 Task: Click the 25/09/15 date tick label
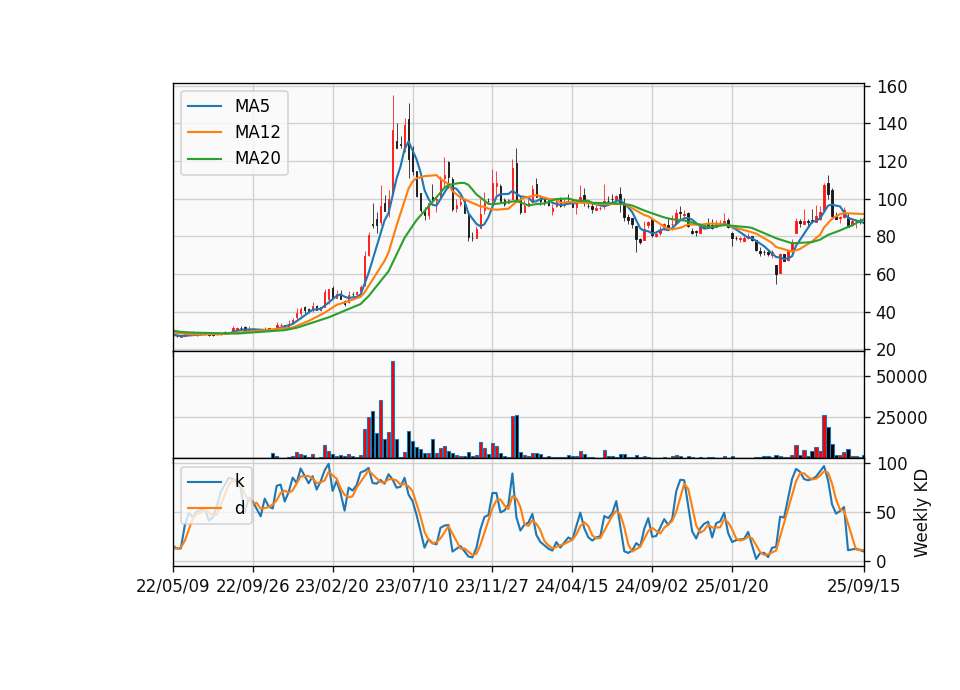(864, 587)
